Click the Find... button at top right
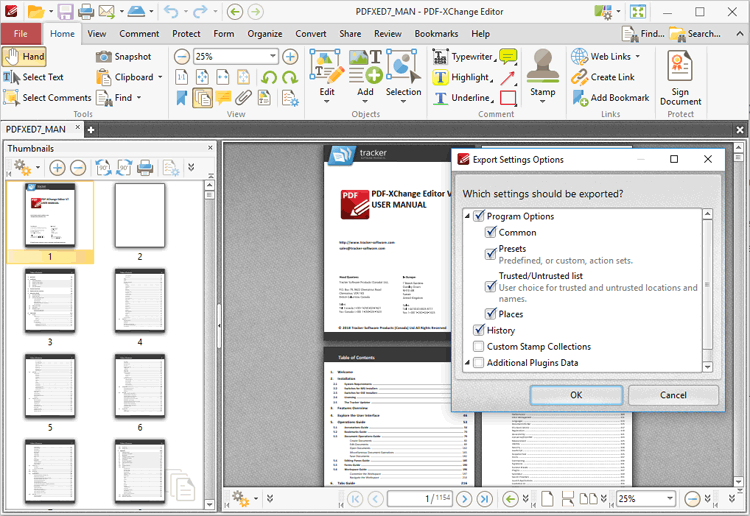750x516 pixels. click(x=643, y=34)
